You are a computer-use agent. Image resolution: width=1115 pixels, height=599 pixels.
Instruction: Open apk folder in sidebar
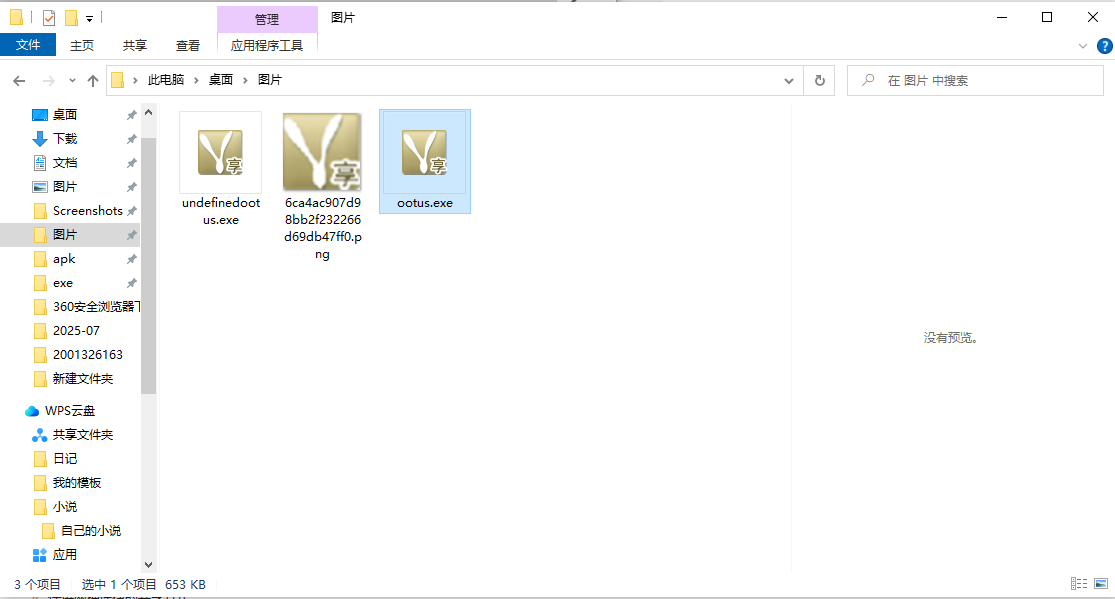tap(64, 259)
